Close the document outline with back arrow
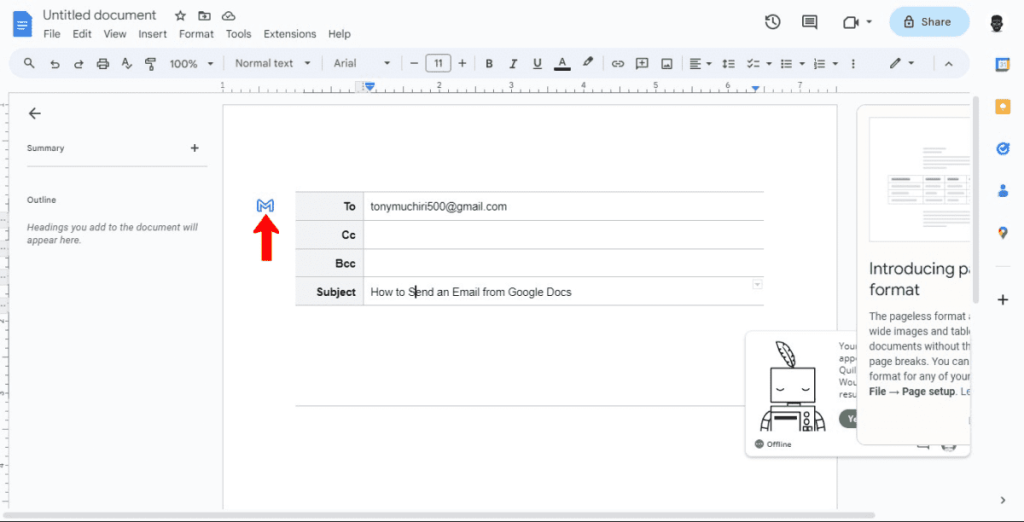Image resolution: width=1024 pixels, height=522 pixels. [x=35, y=114]
